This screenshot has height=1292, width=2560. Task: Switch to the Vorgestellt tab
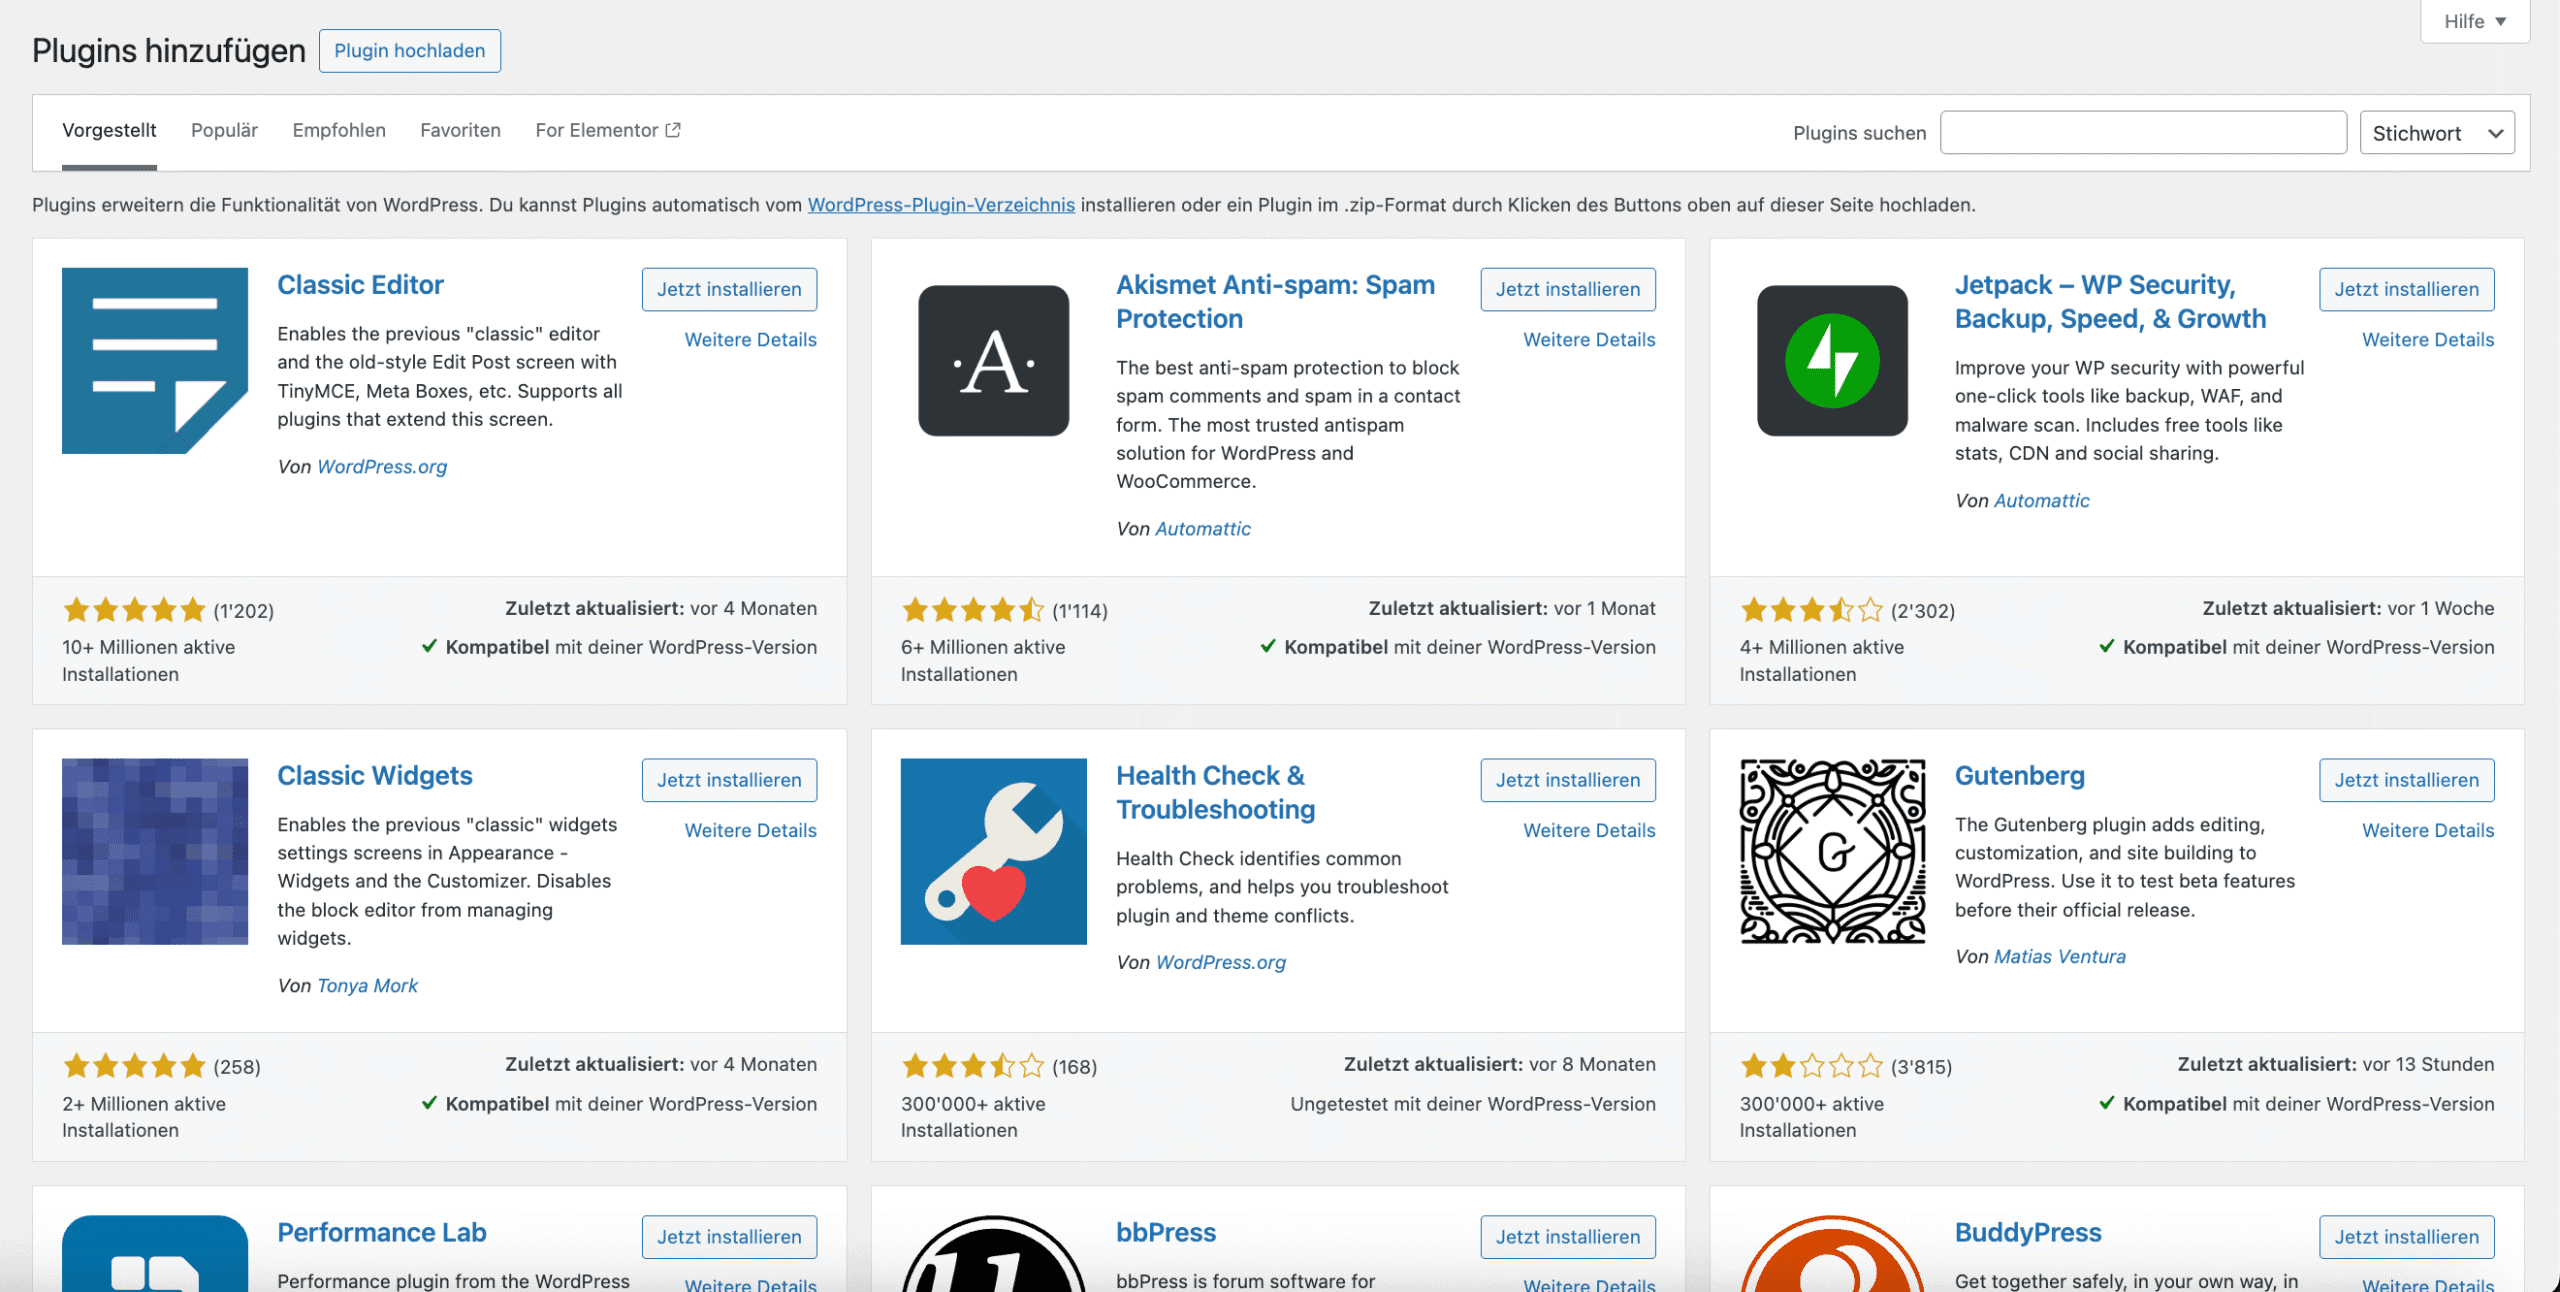coord(109,130)
